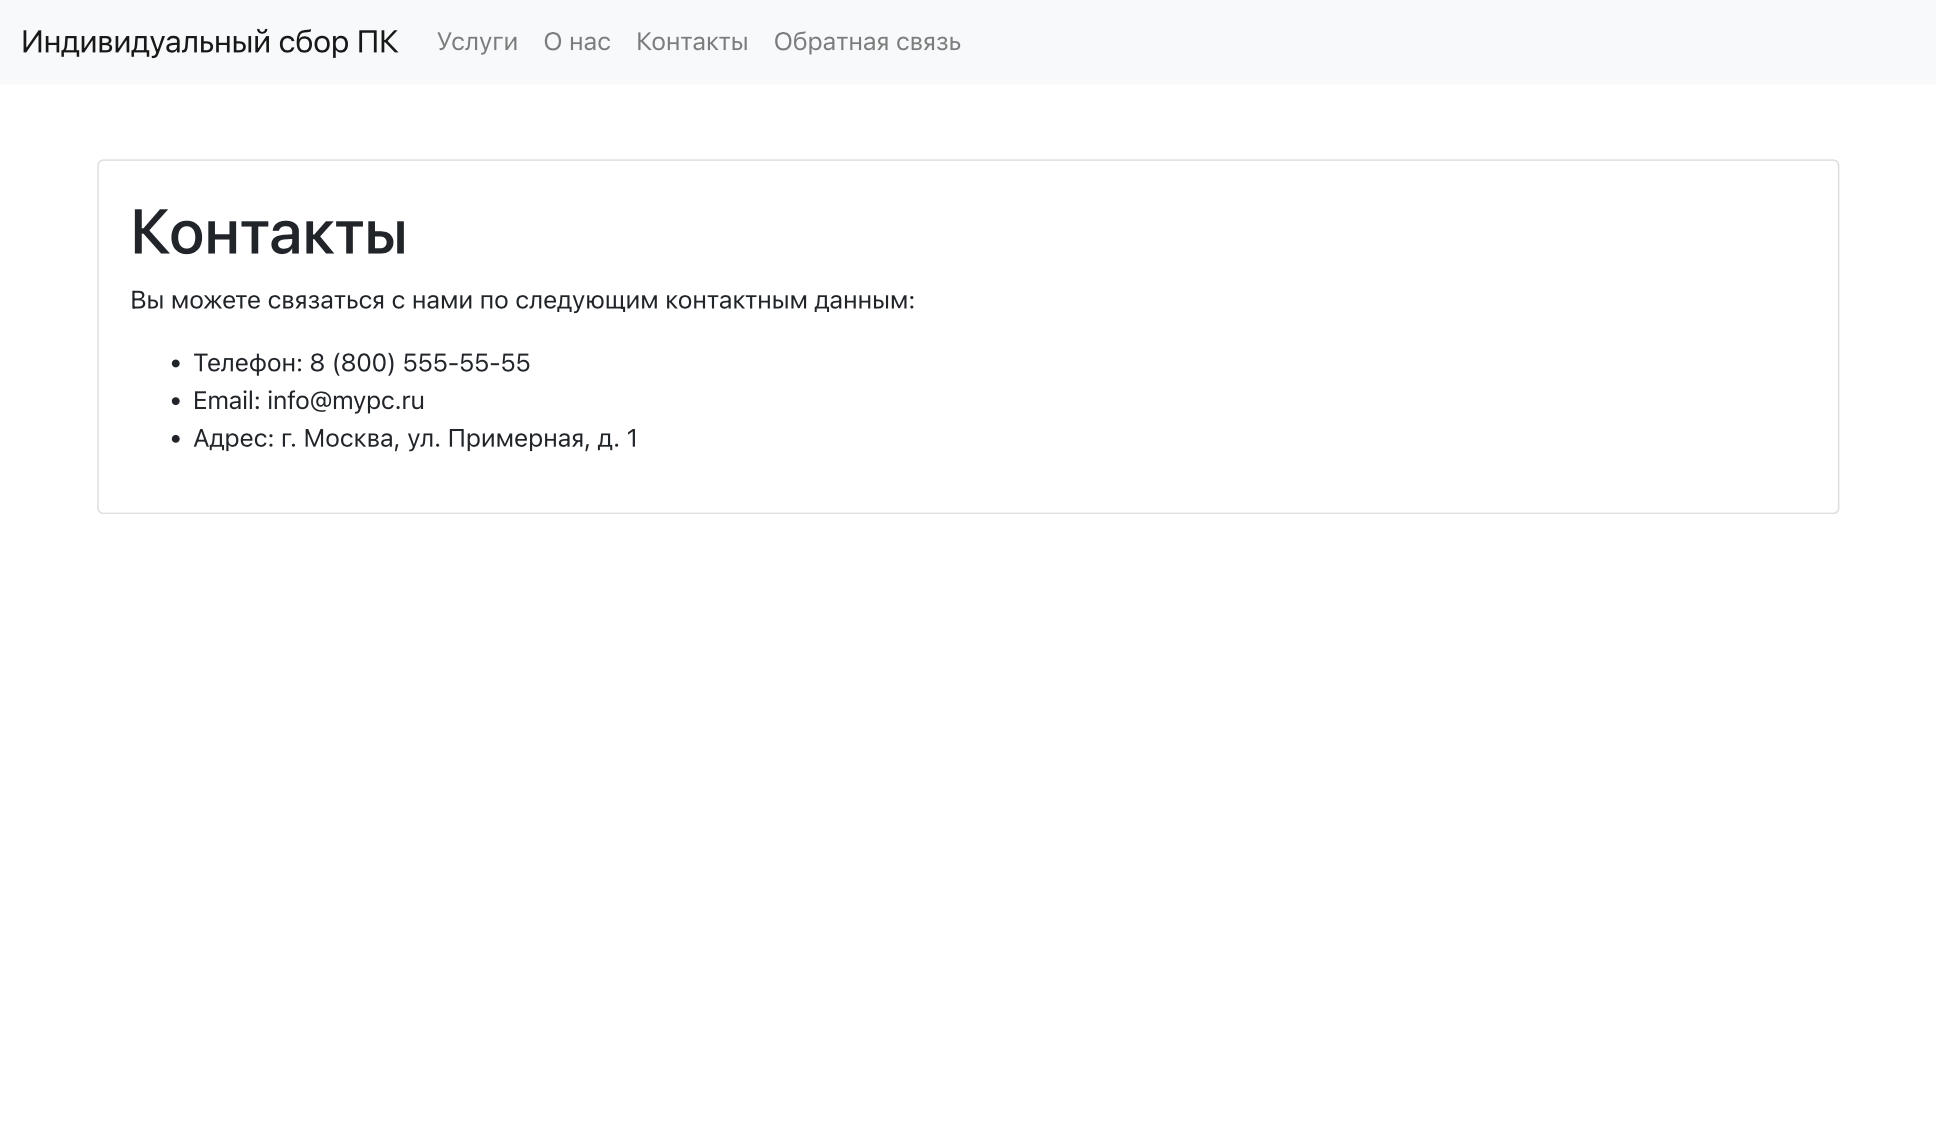1936x1134 pixels.
Task: Click the Телефон list item bullet
Action: [176, 362]
